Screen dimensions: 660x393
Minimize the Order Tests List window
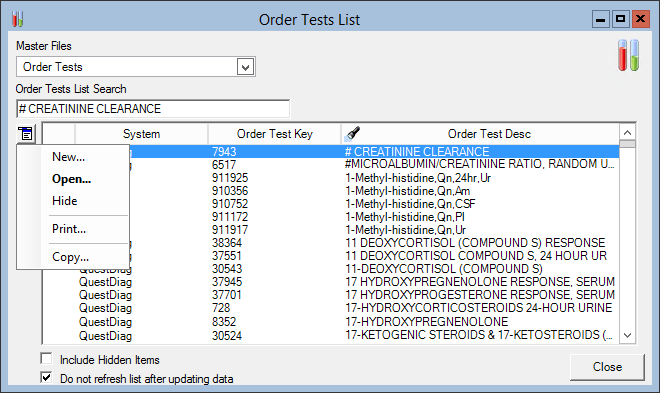[601, 19]
